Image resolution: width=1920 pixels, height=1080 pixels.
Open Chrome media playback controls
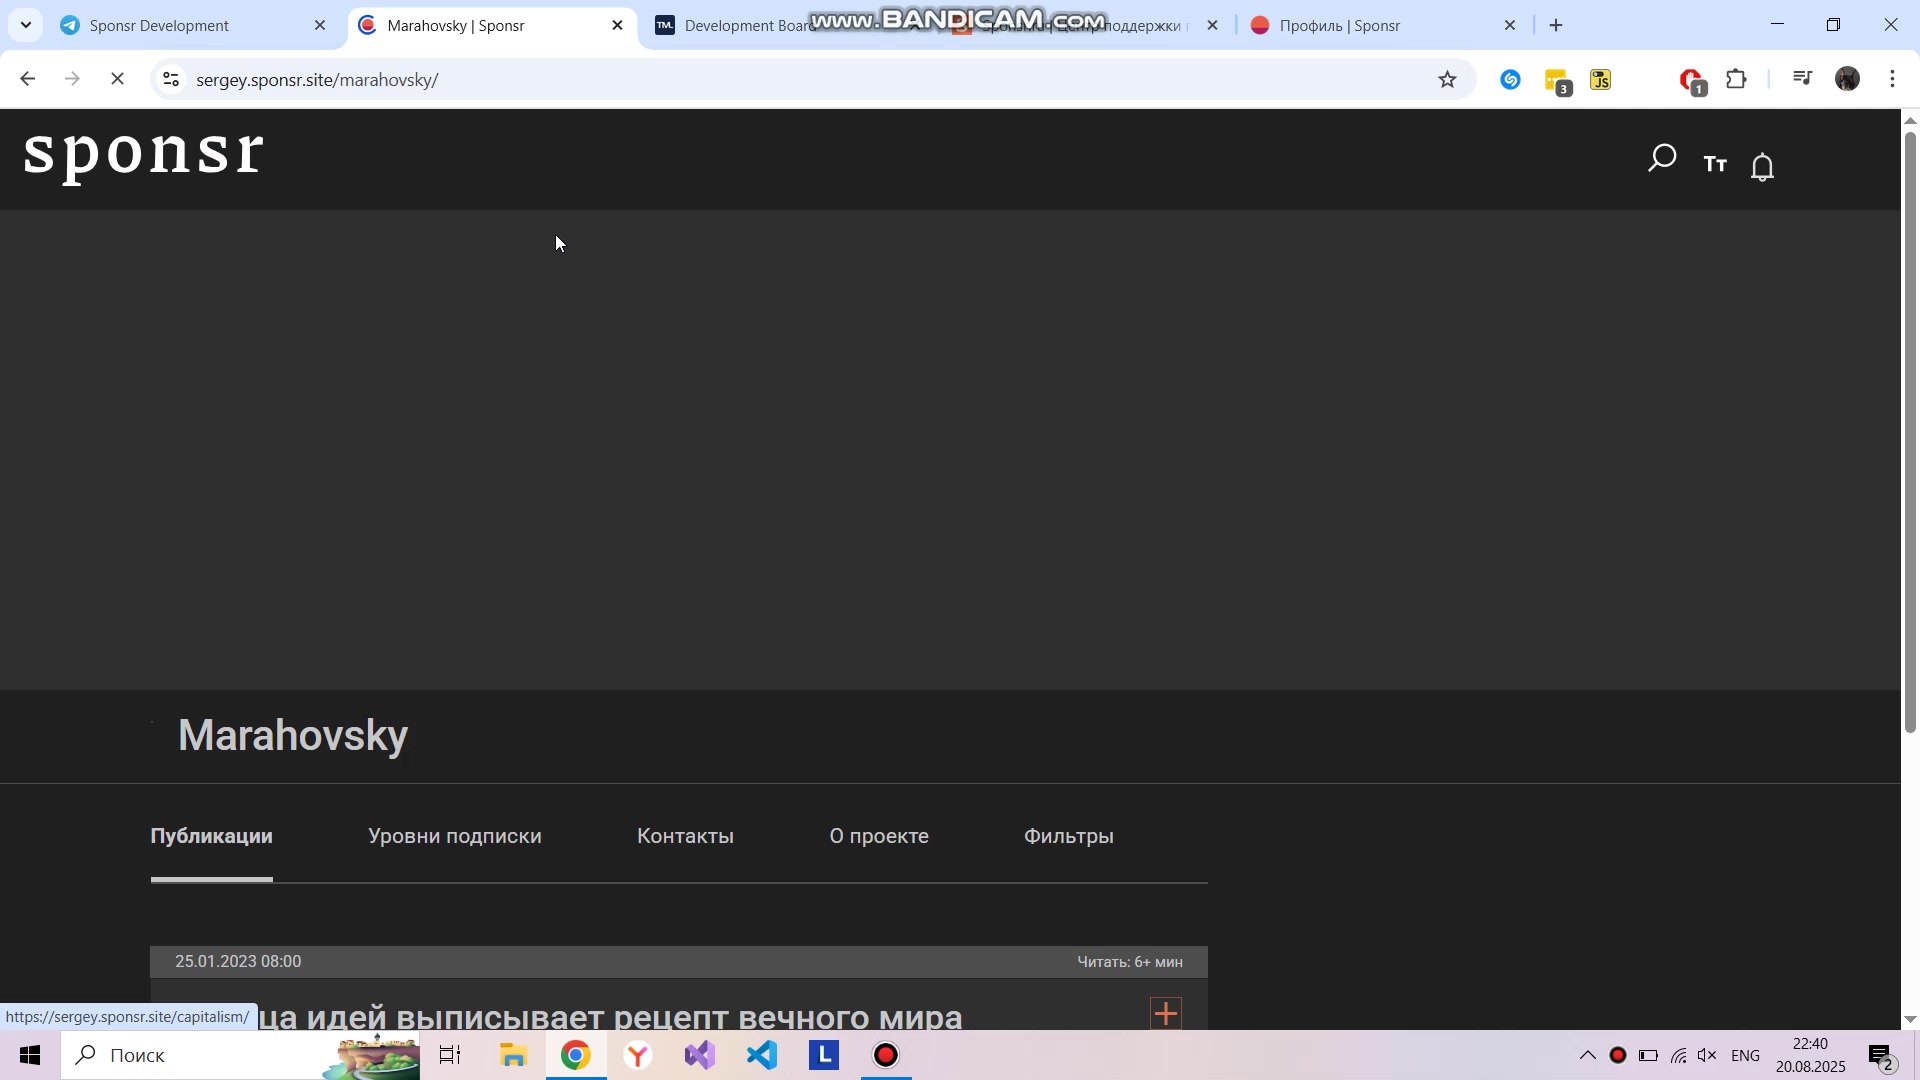pos(1802,78)
